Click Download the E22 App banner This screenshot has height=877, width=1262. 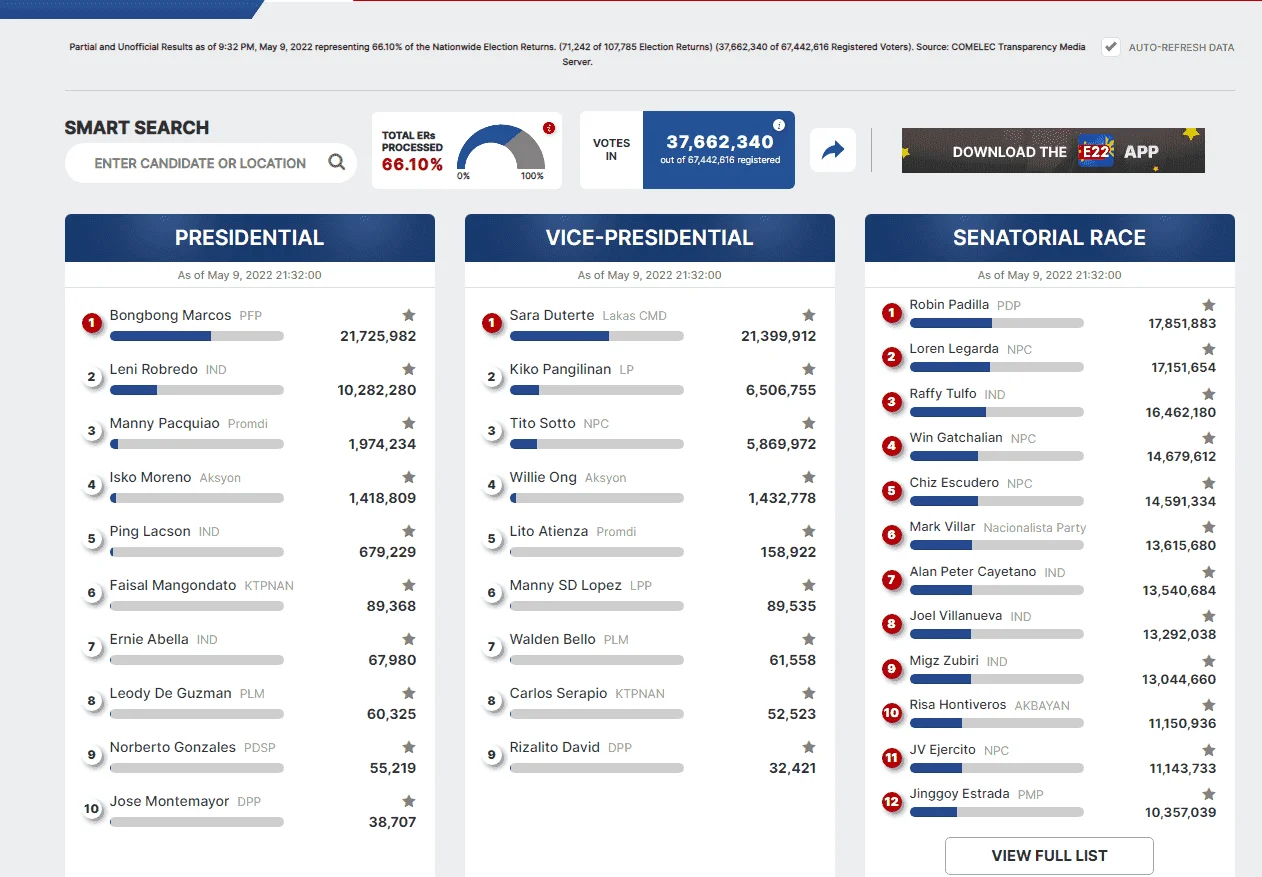[x=1053, y=151]
